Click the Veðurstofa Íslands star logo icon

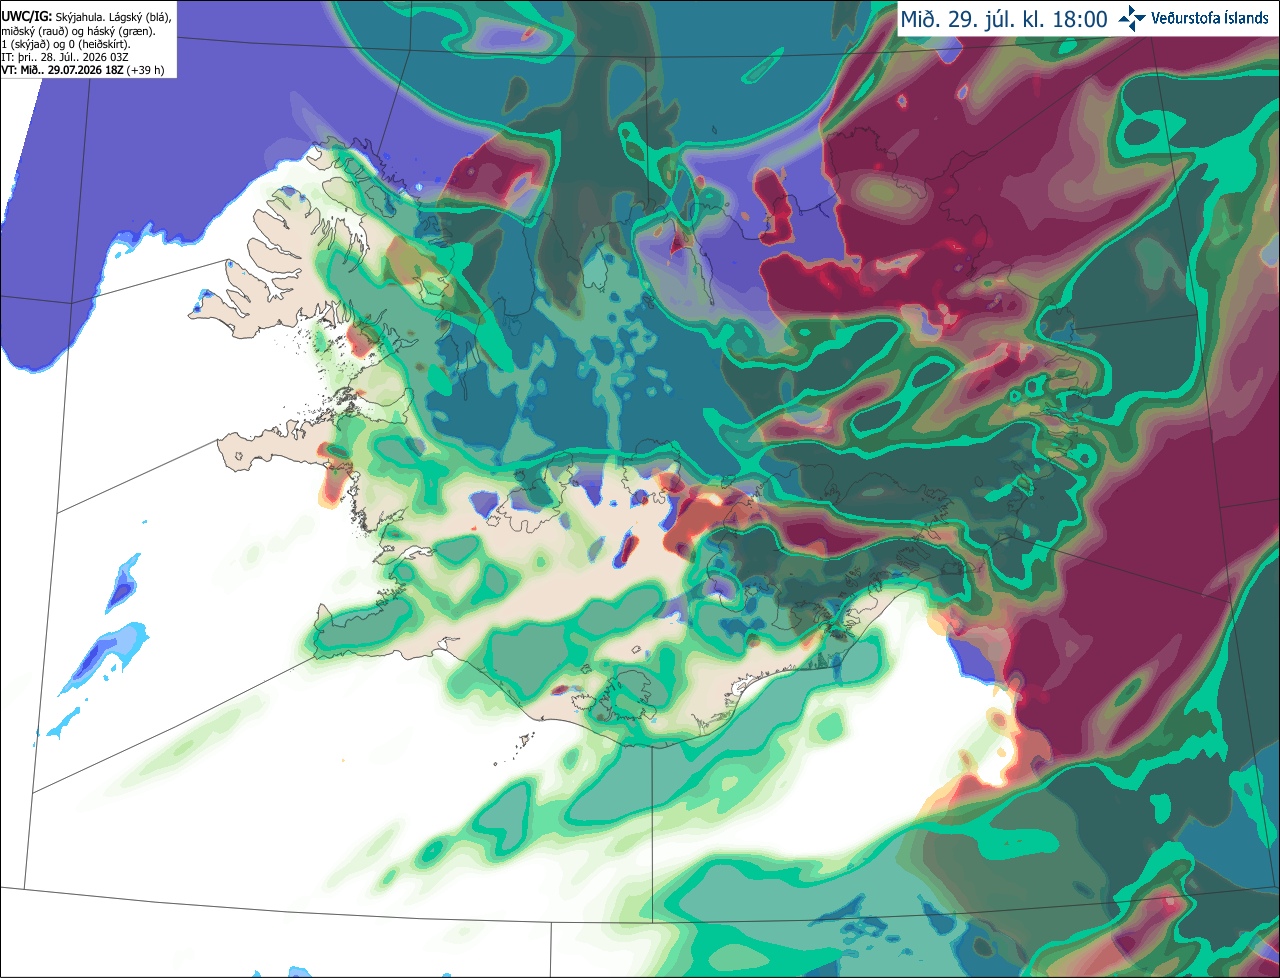coord(1132,18)
